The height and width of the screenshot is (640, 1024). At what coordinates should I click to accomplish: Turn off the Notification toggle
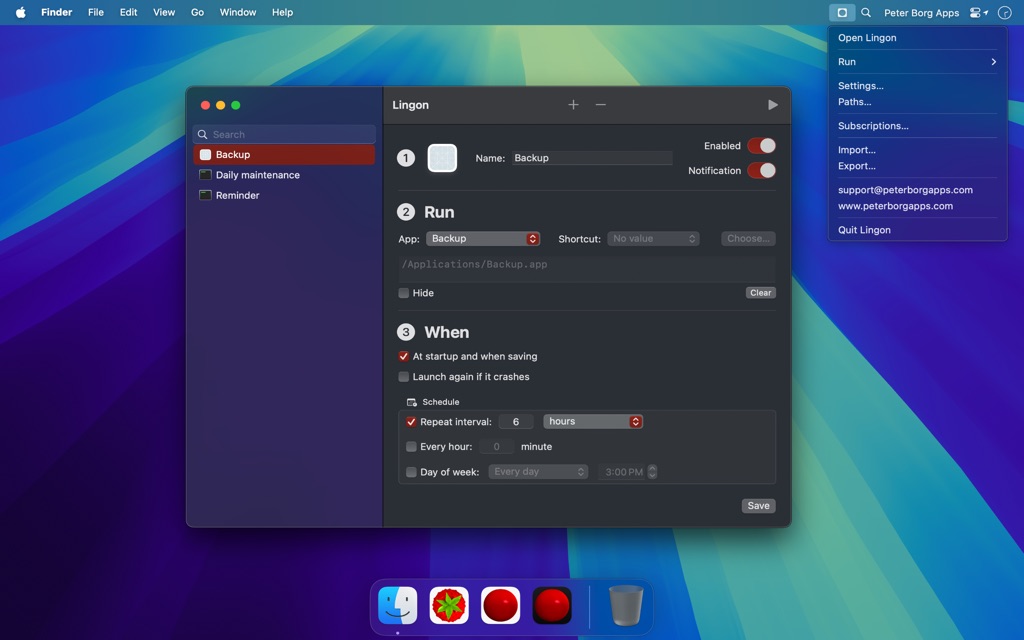pos(762,170)
